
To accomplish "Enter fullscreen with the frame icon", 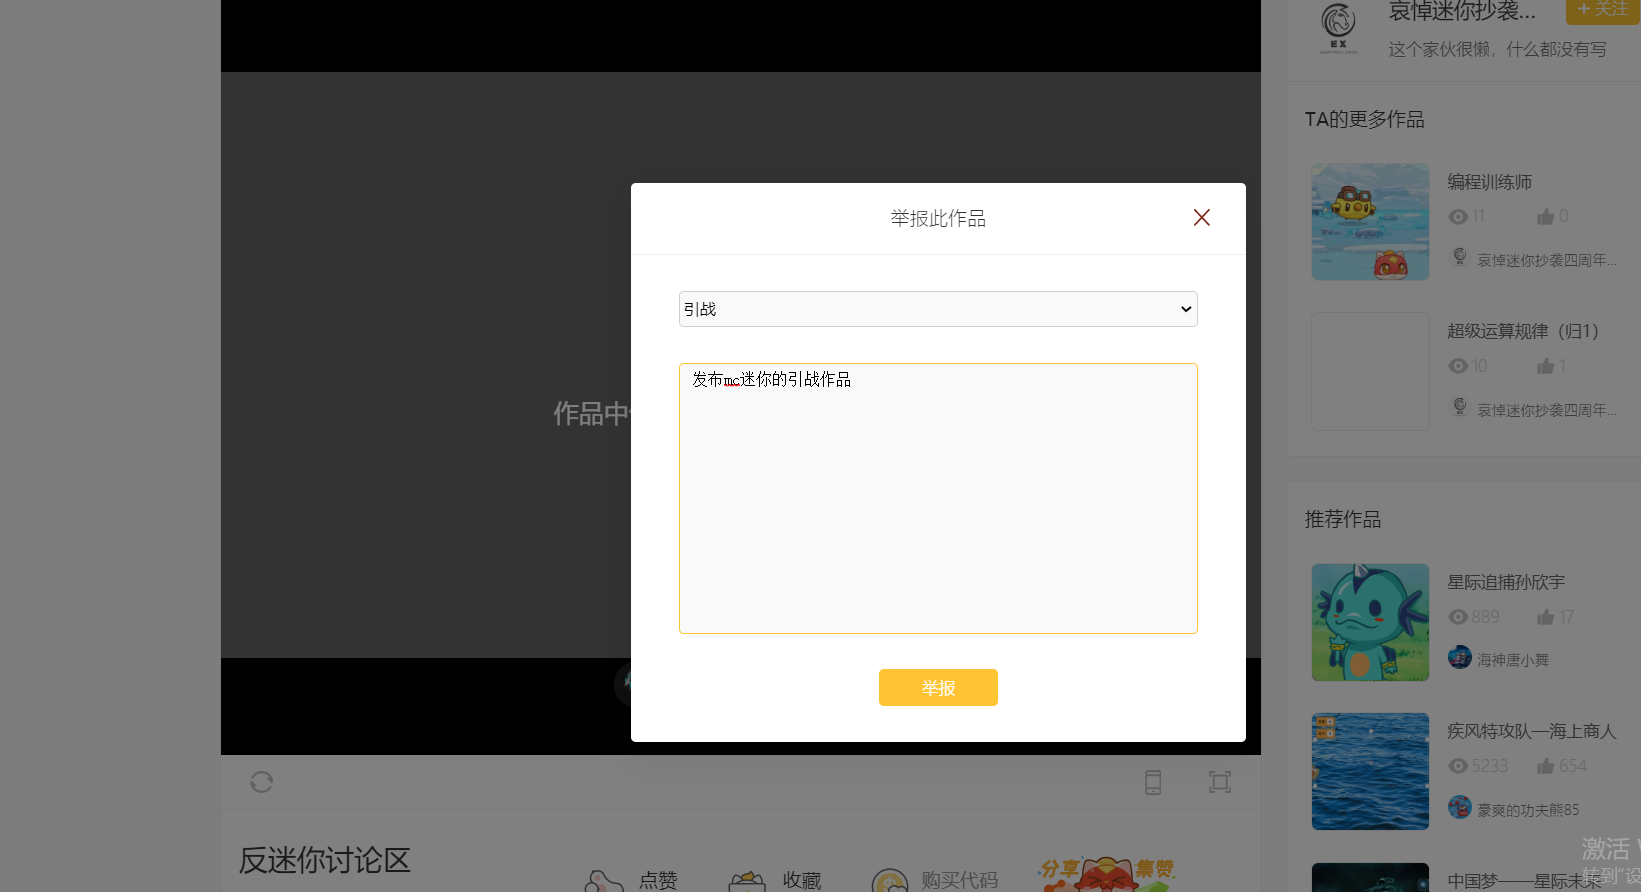I will [1220, 782].
